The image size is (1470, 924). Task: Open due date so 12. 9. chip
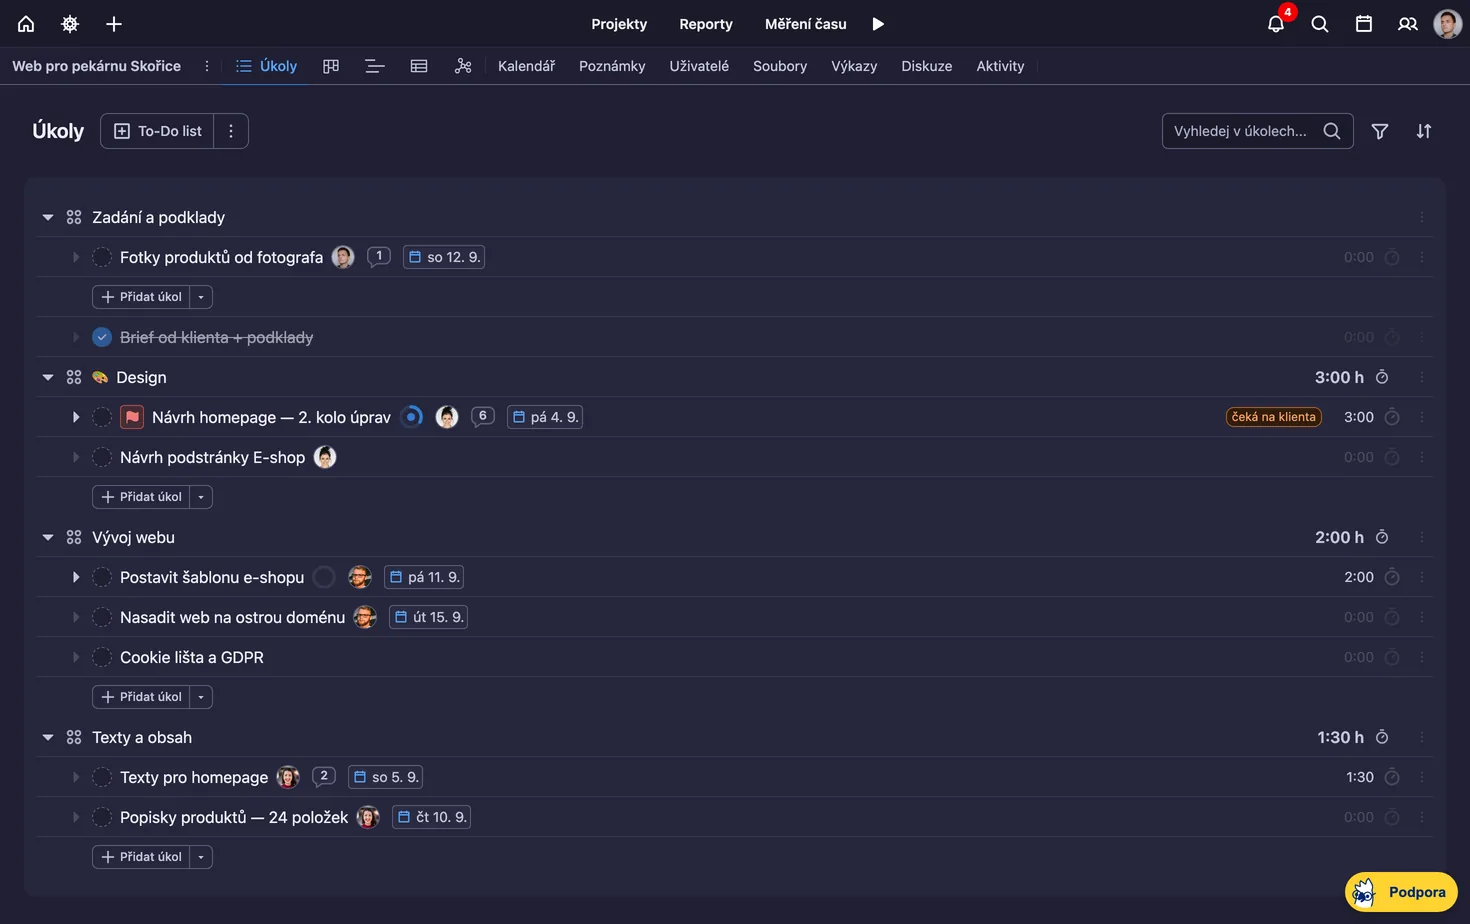[x=444, y=257]
